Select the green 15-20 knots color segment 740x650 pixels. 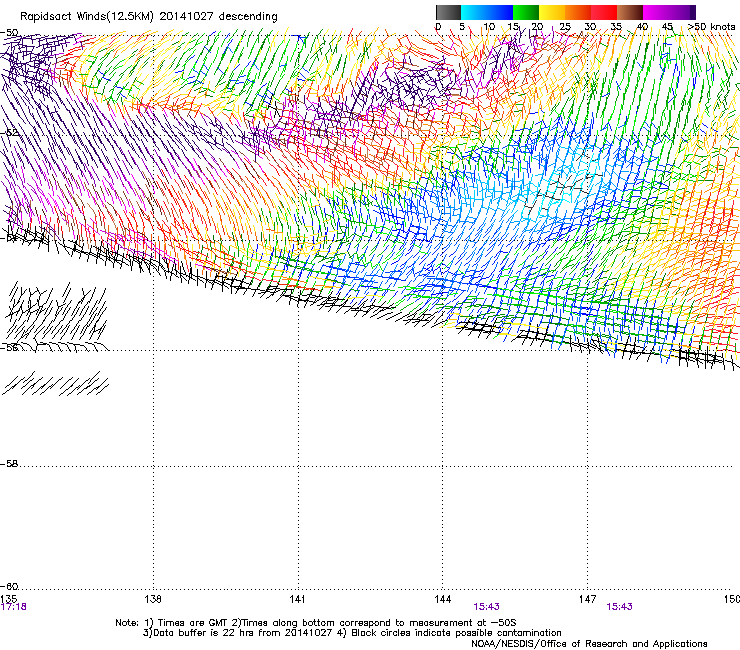point(526,12)
